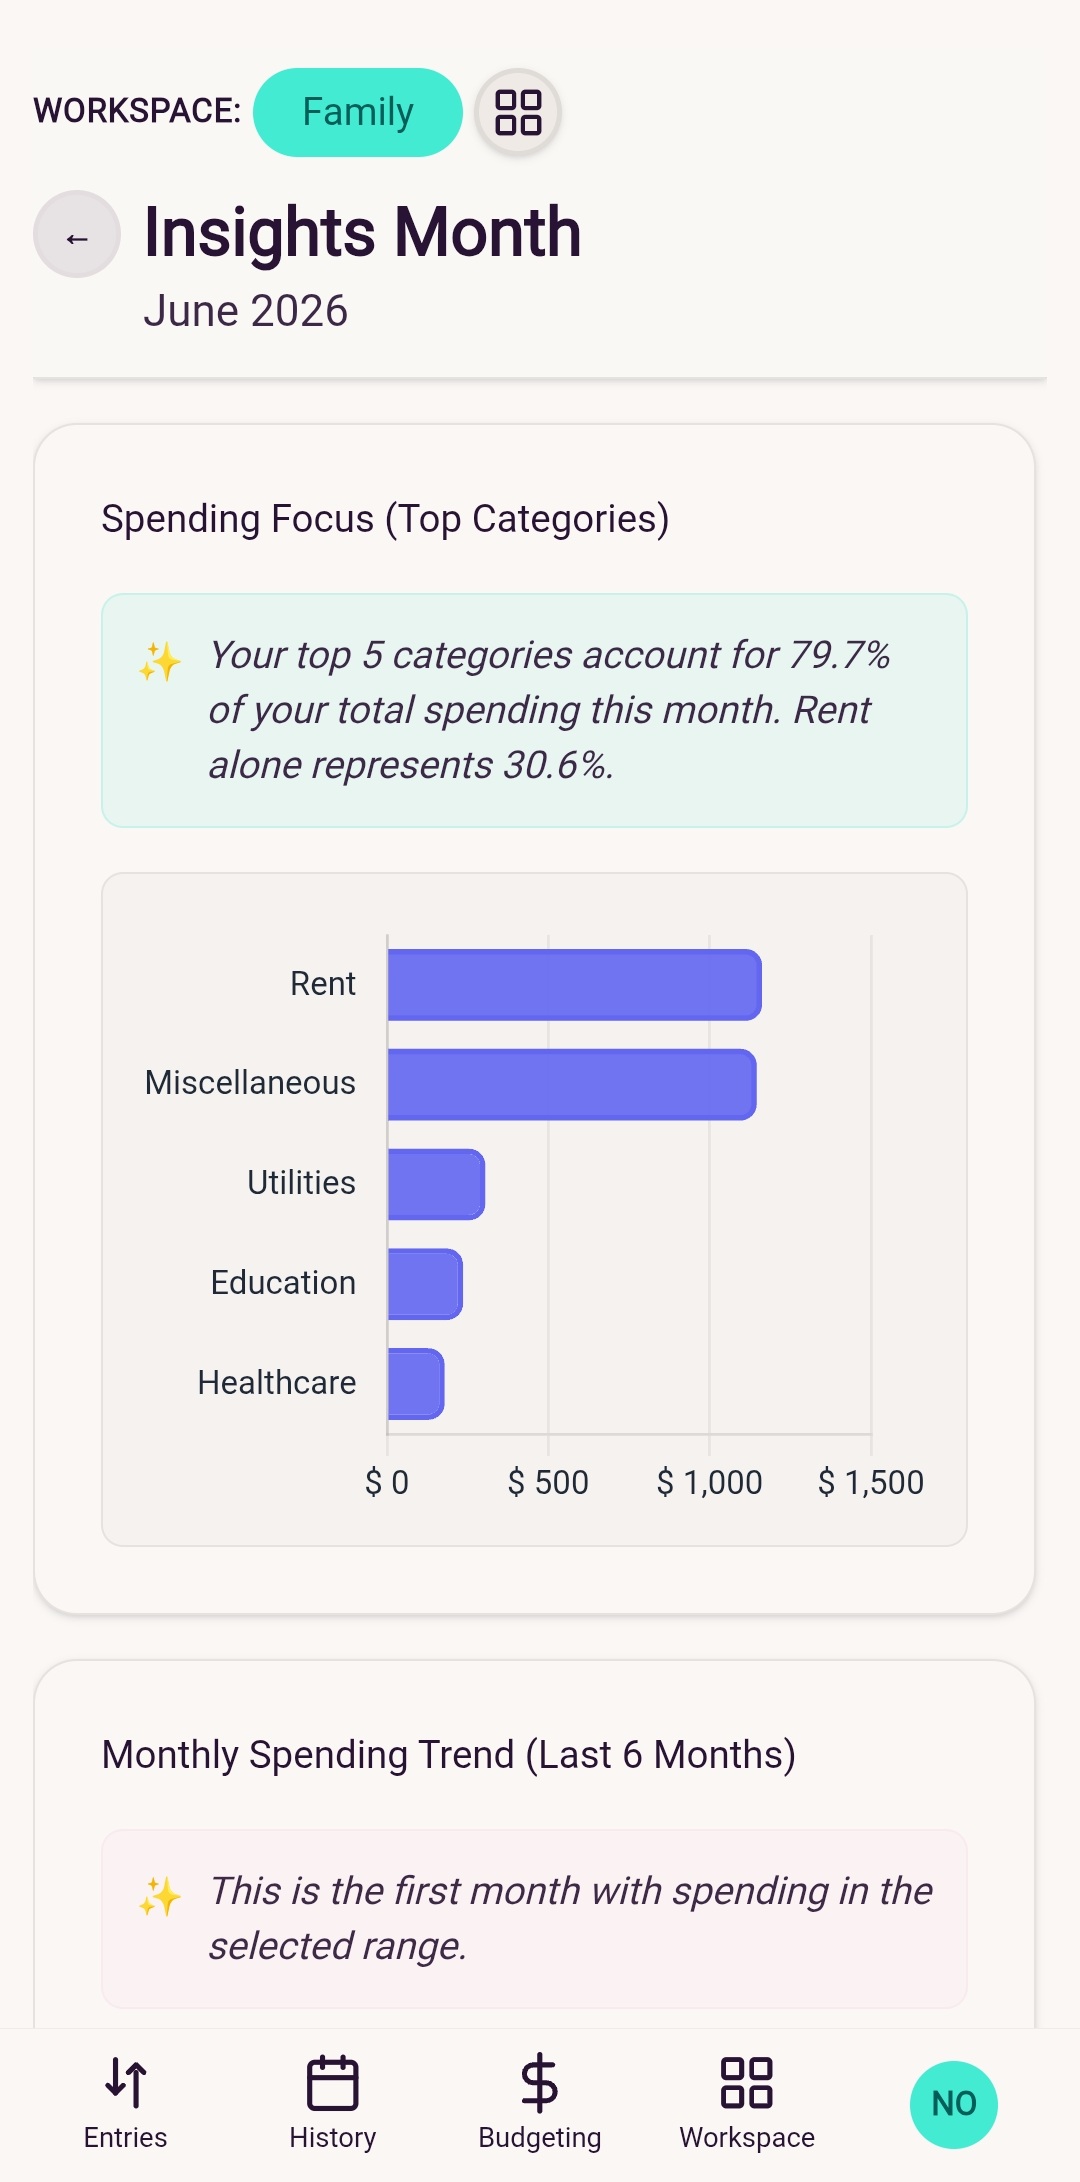Screen dimensions: 1080x2182
Task: Click the sparkle icon in trend insight
Action: 160,1896
